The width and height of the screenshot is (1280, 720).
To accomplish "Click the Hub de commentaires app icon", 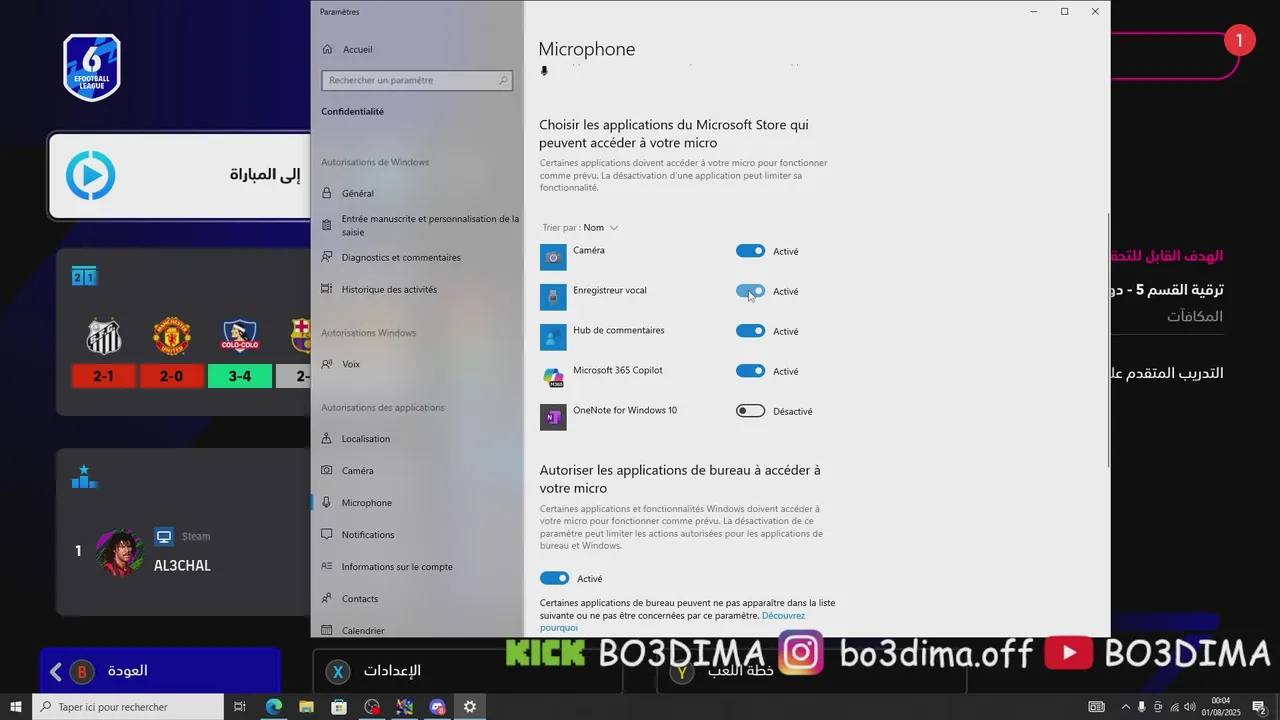I will tap(553, 337).
